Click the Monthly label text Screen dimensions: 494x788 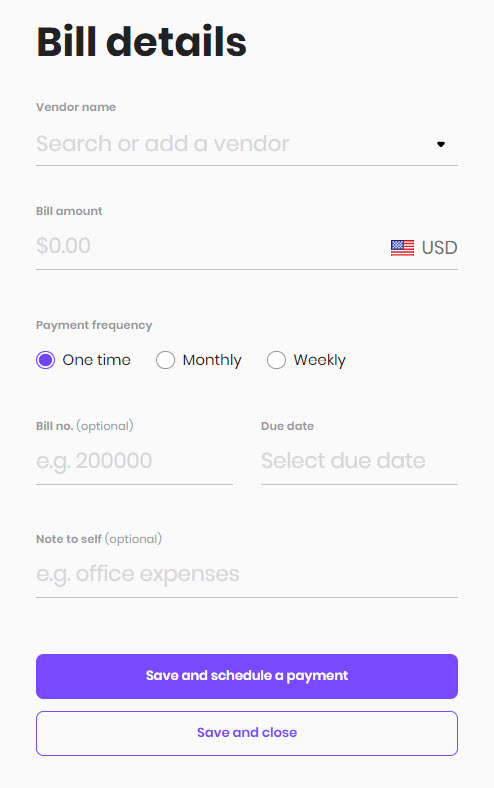click(212, 360)
